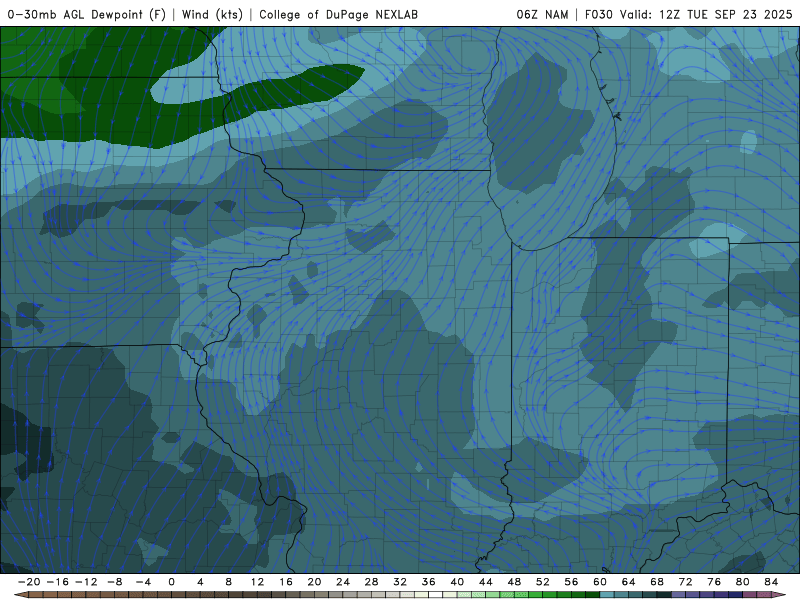The width and height of the screenshot is (800, 600).
Task: Click the 72 value on the legend
Action: point(686,582)
